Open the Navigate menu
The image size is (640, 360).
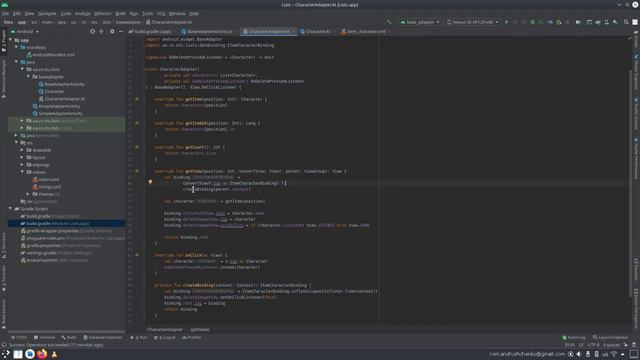tap(47, 13)
